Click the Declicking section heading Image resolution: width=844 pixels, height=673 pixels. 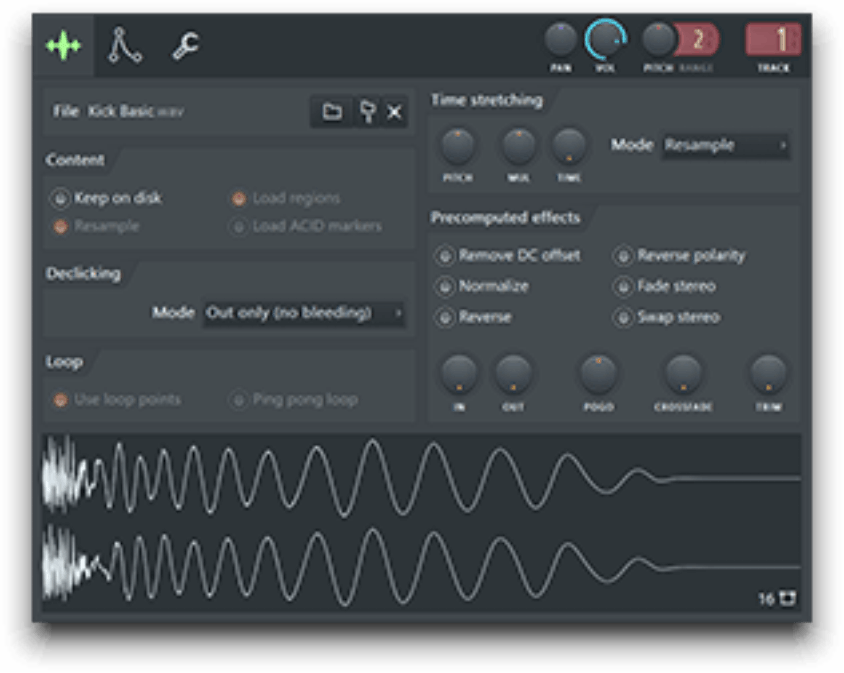tap(83, 274)
